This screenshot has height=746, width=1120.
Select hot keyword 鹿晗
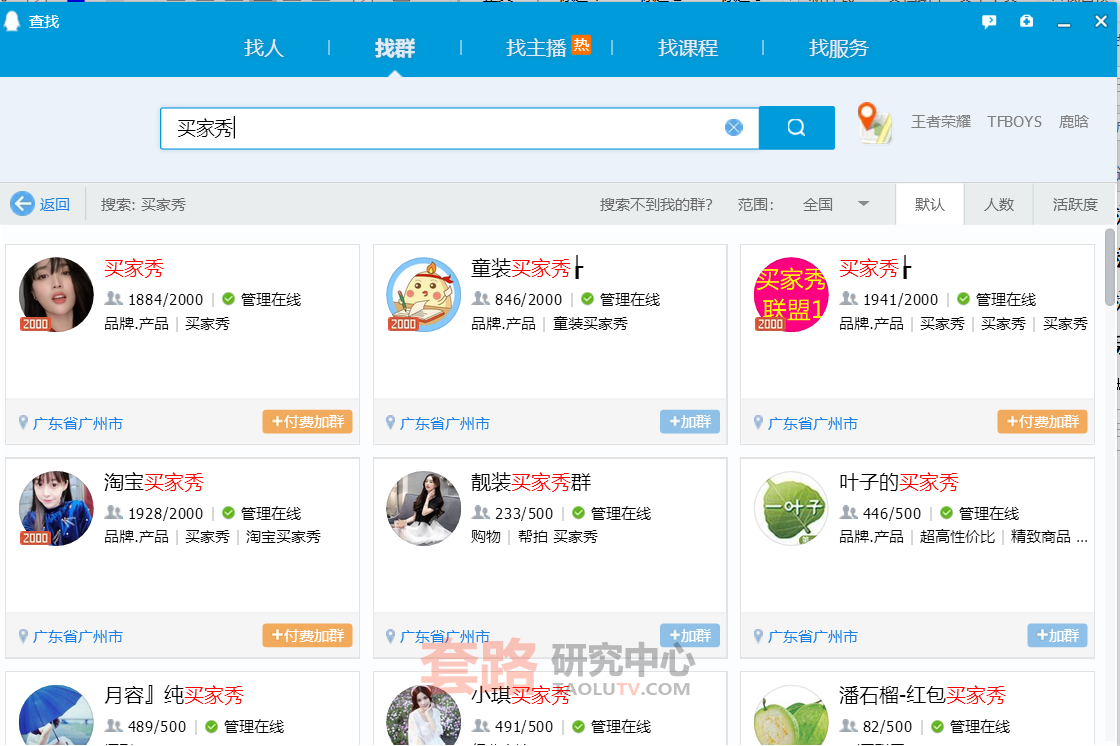pos(1074,121)
